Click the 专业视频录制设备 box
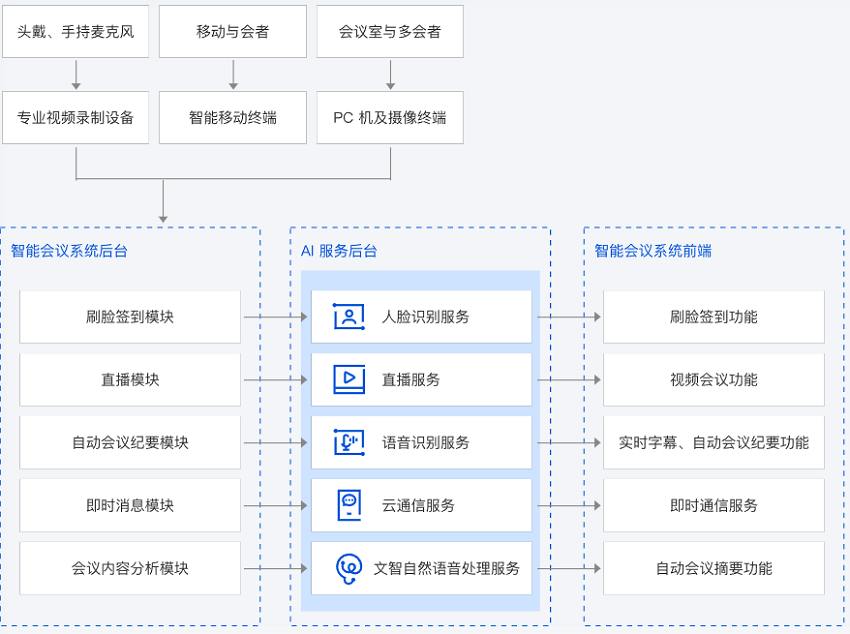 click(x=76, y=117)
